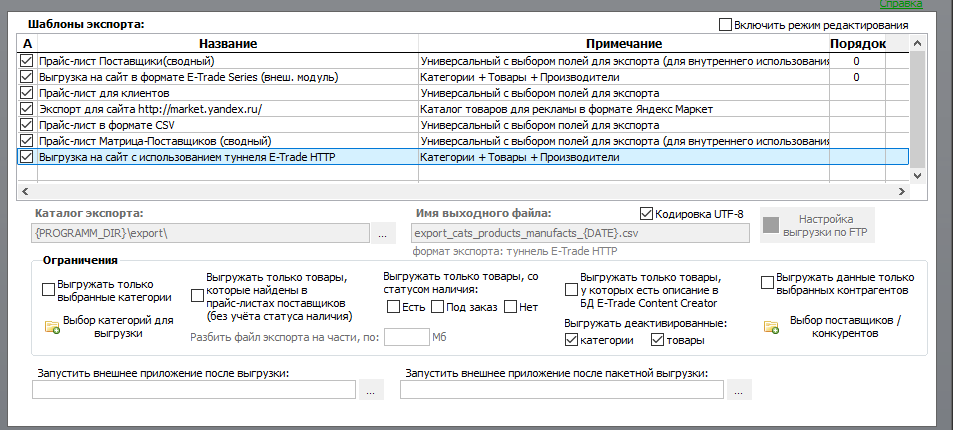Enable only products with E-Trade Content Creator description
Viewport: 953px width, 430px height.
click(571, 290)
